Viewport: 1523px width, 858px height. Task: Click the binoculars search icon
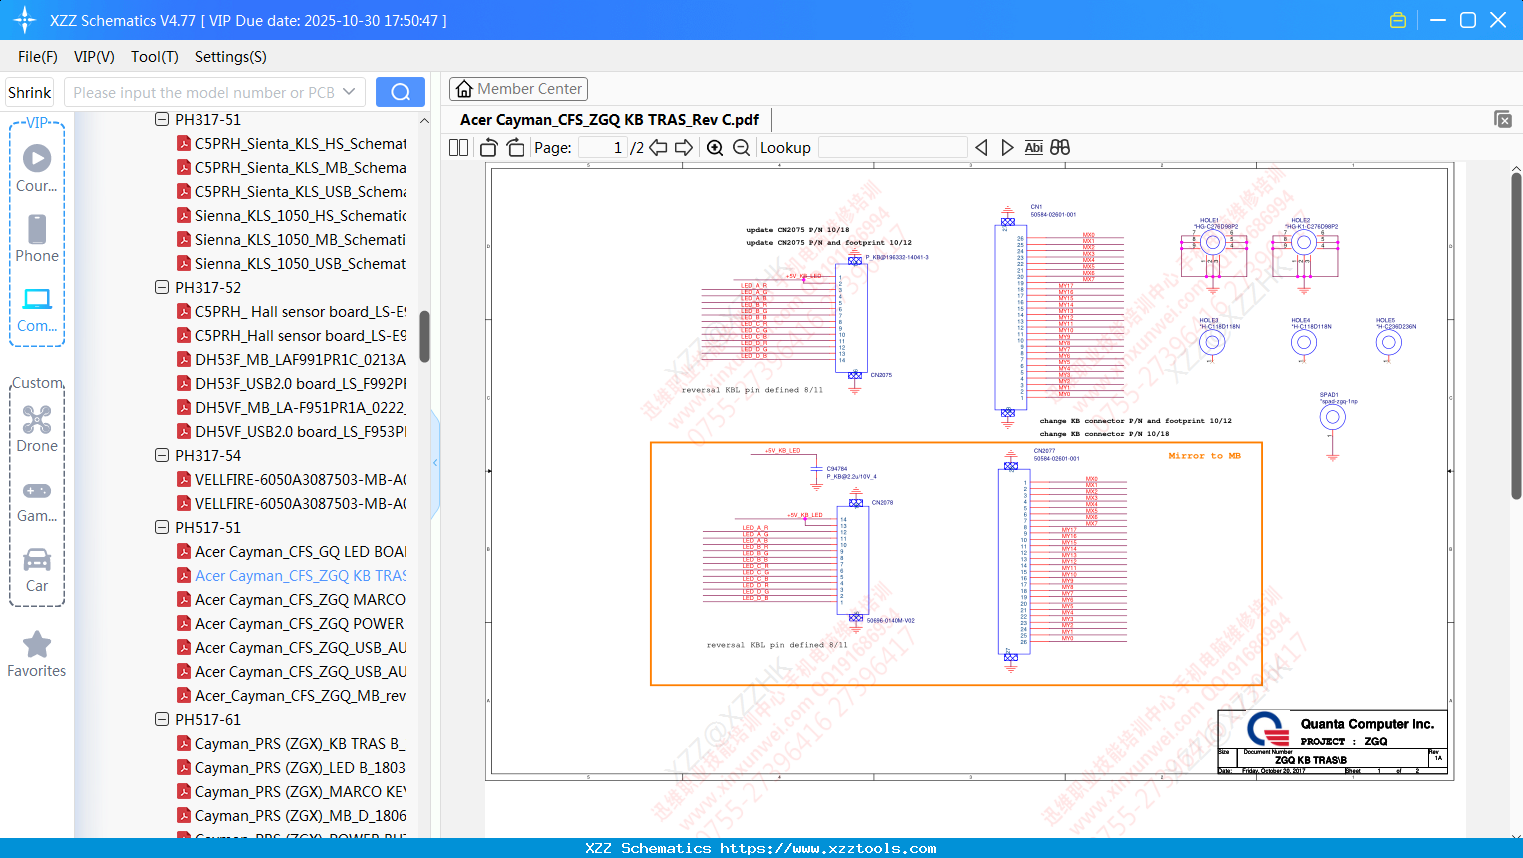pyautogui.click(x=1060, y=148)
